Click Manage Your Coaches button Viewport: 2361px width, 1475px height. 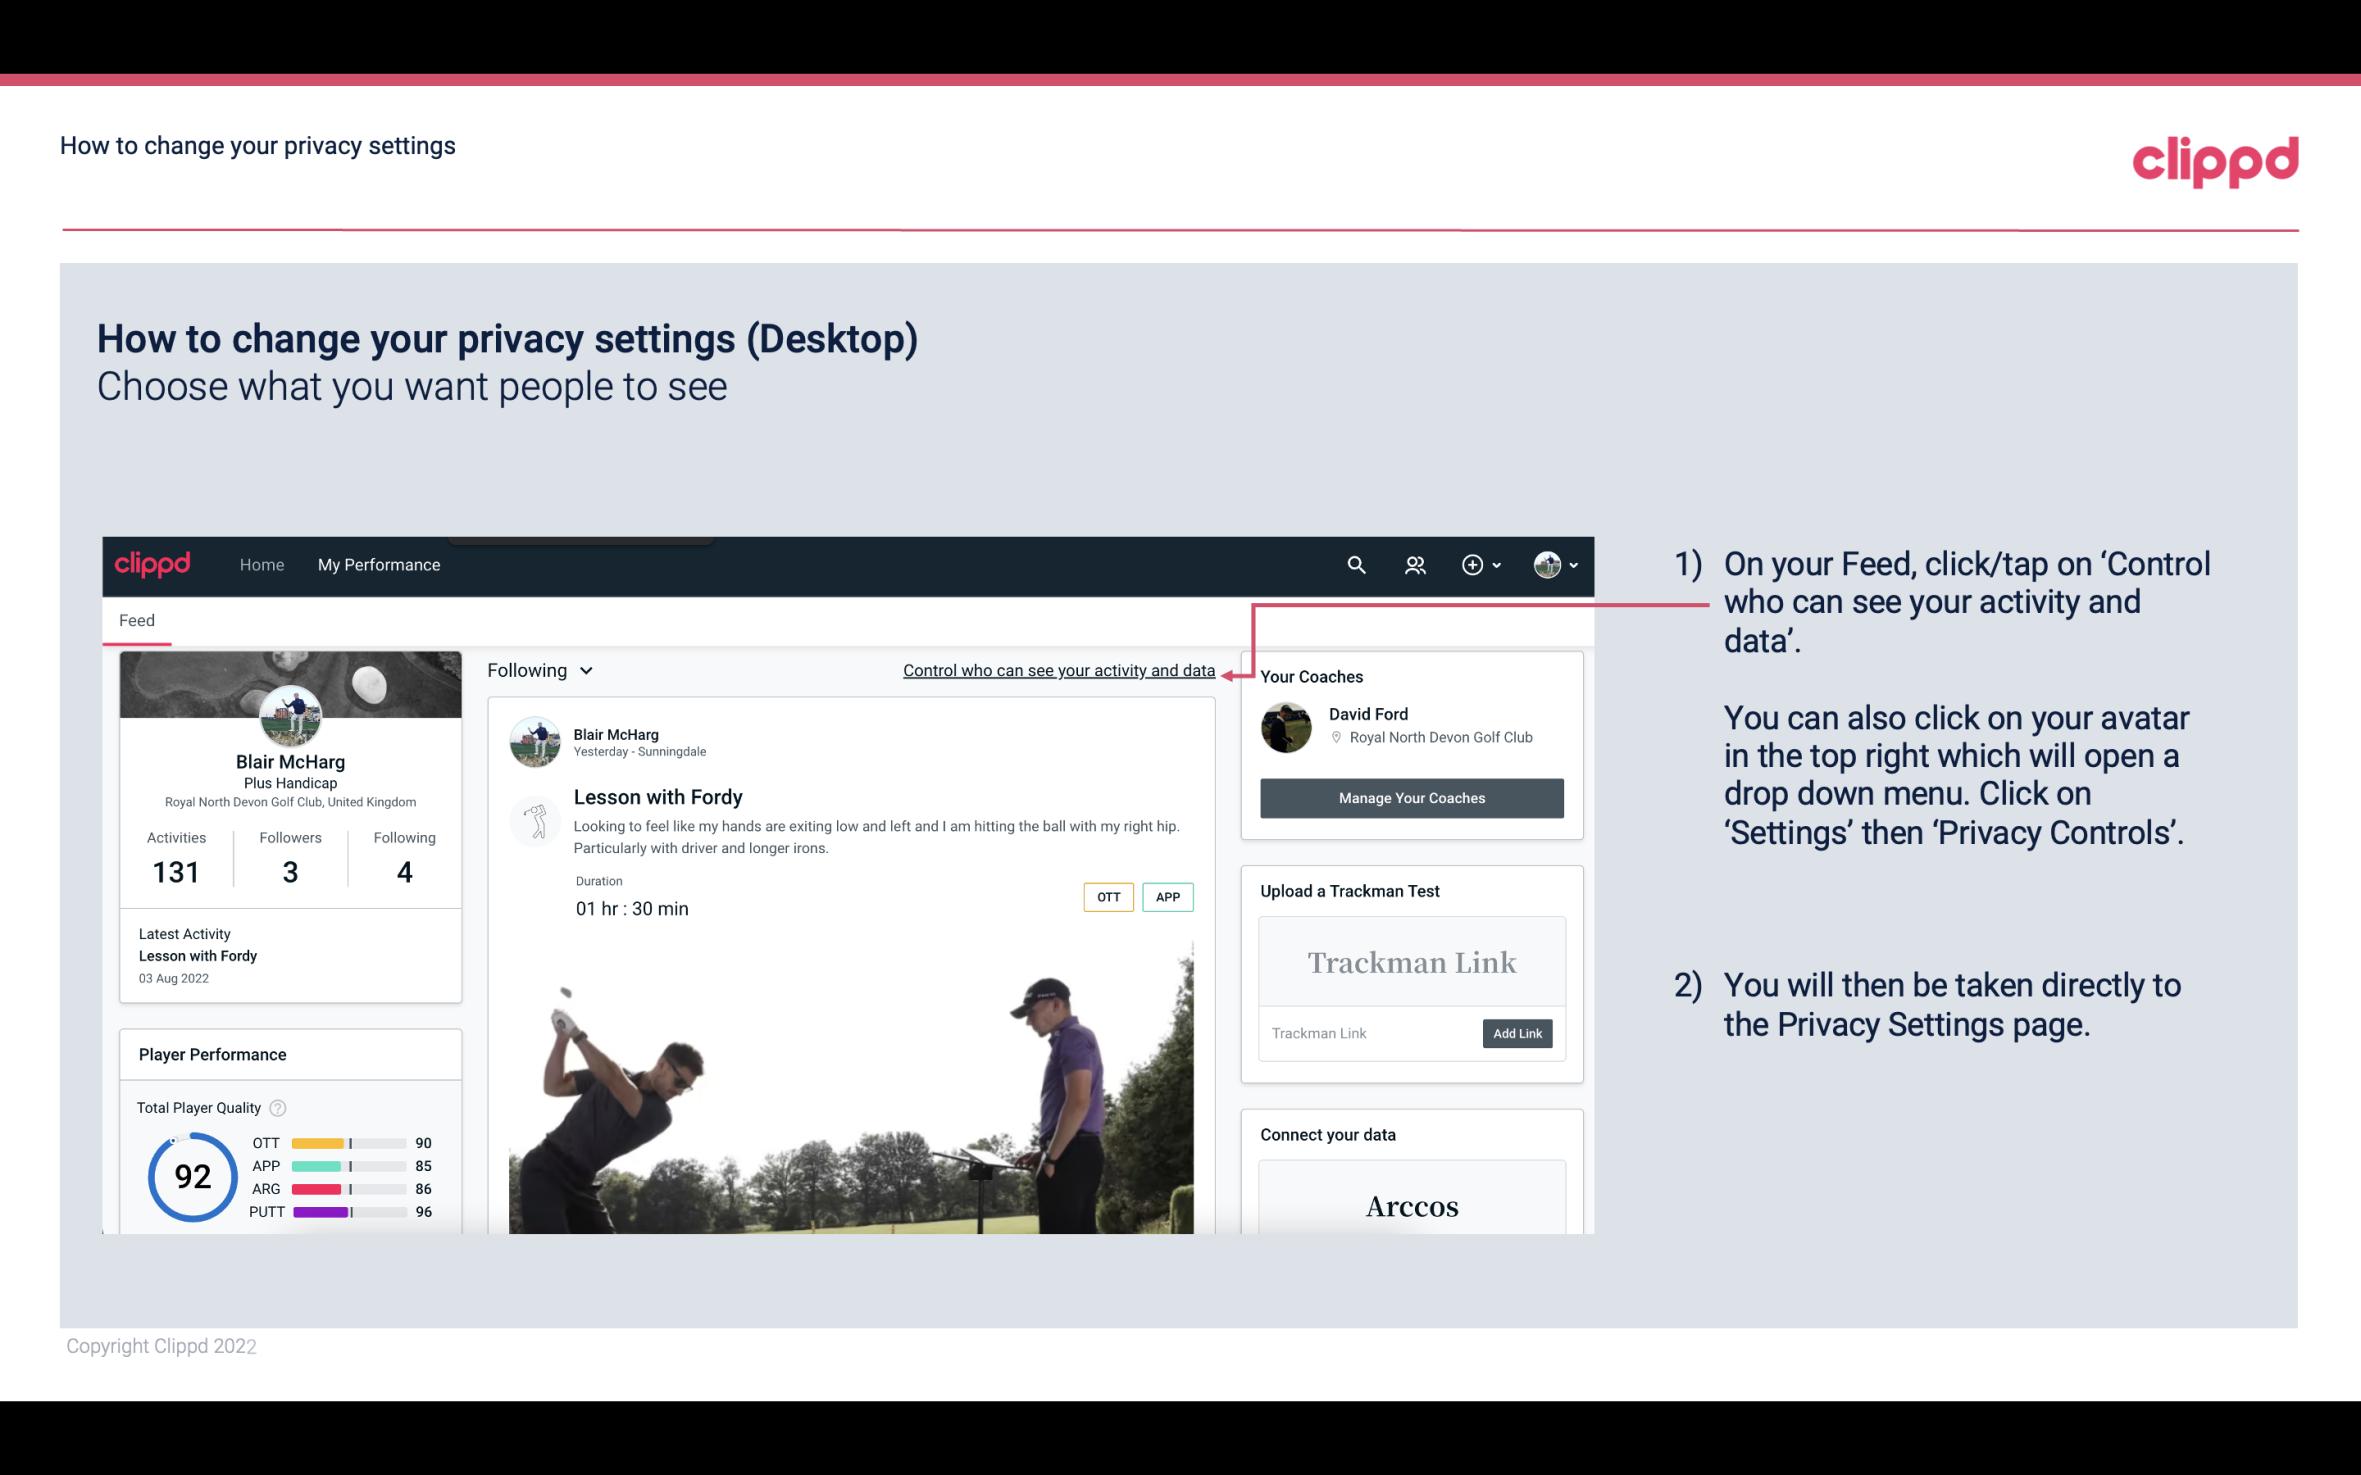click(x=1410, y=797)
